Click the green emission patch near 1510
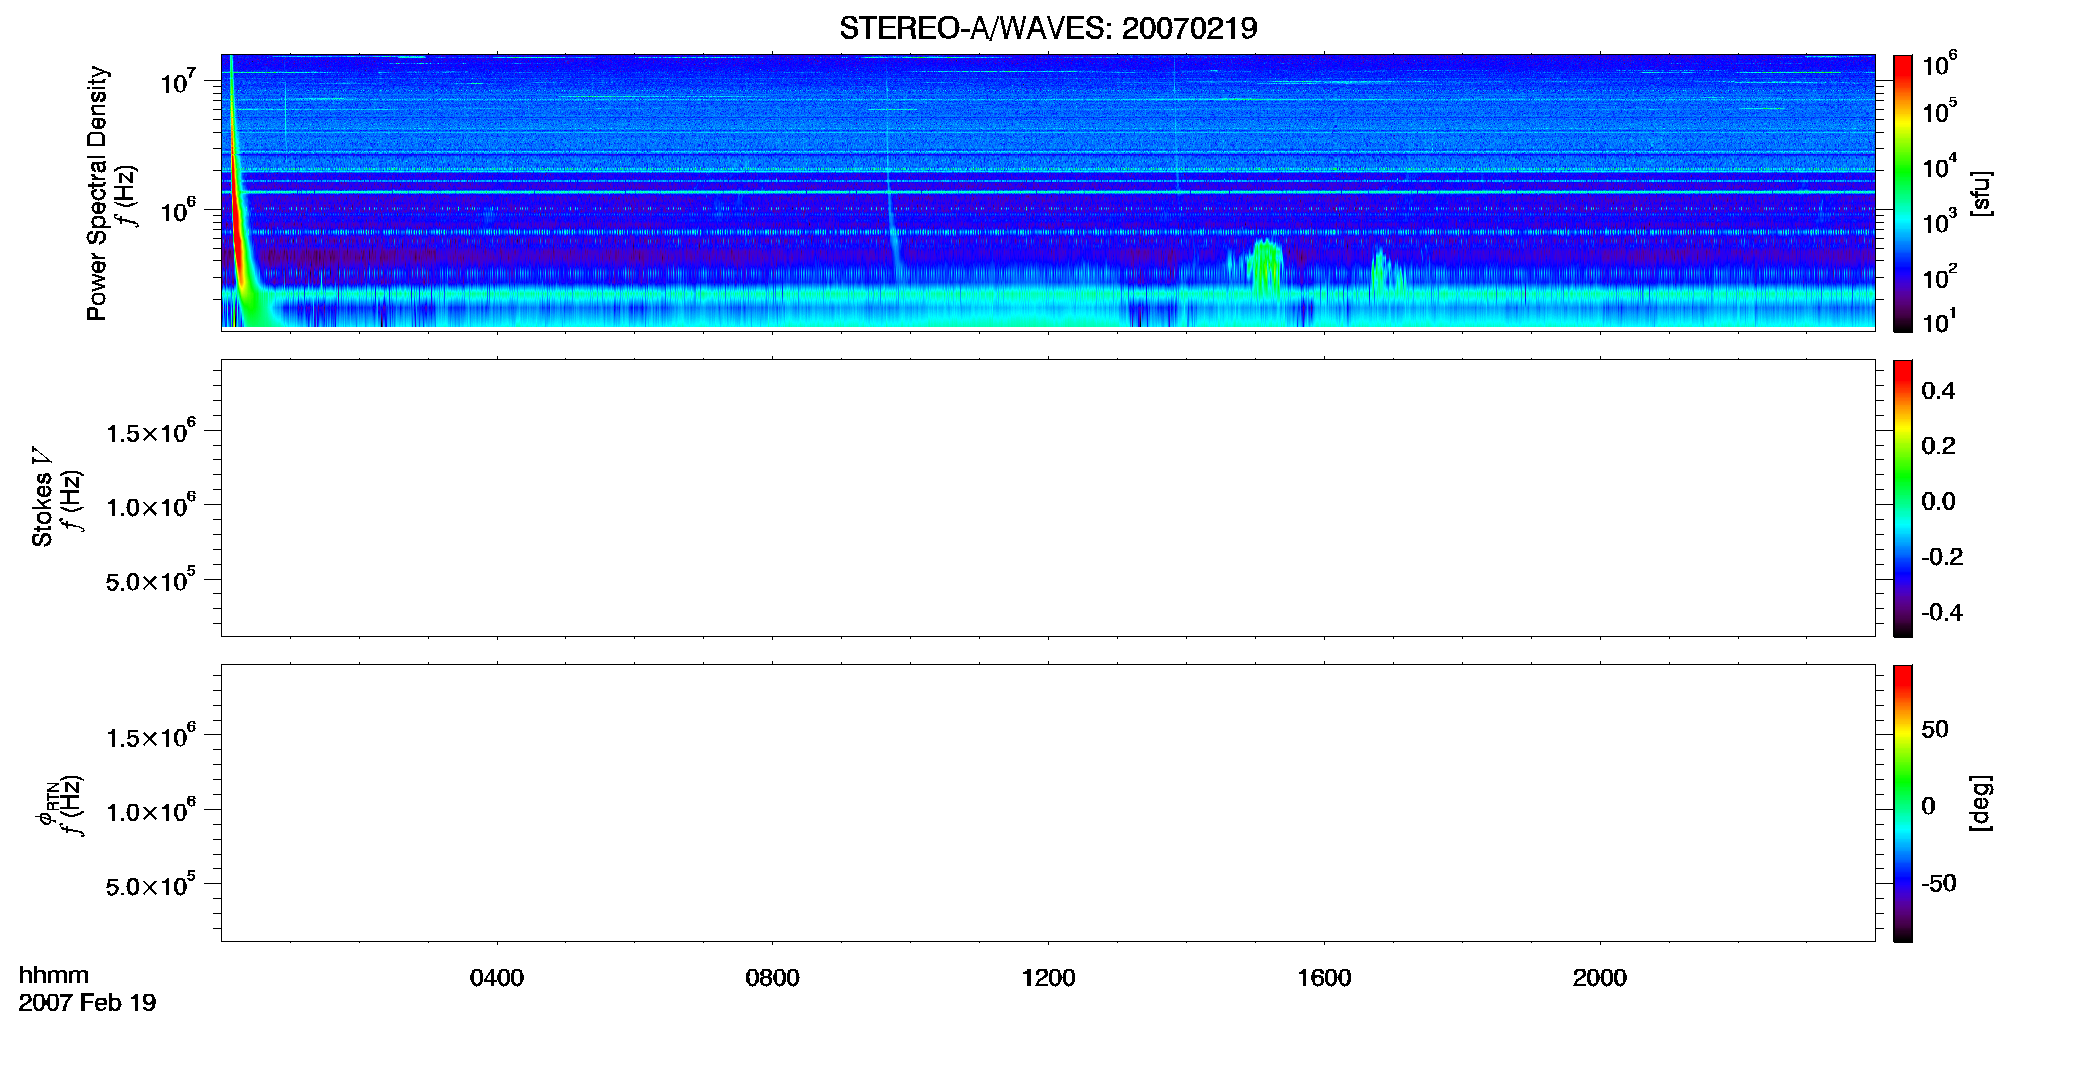The width and height of the screenshot is (2096, 1080). tap(1266, 268)
